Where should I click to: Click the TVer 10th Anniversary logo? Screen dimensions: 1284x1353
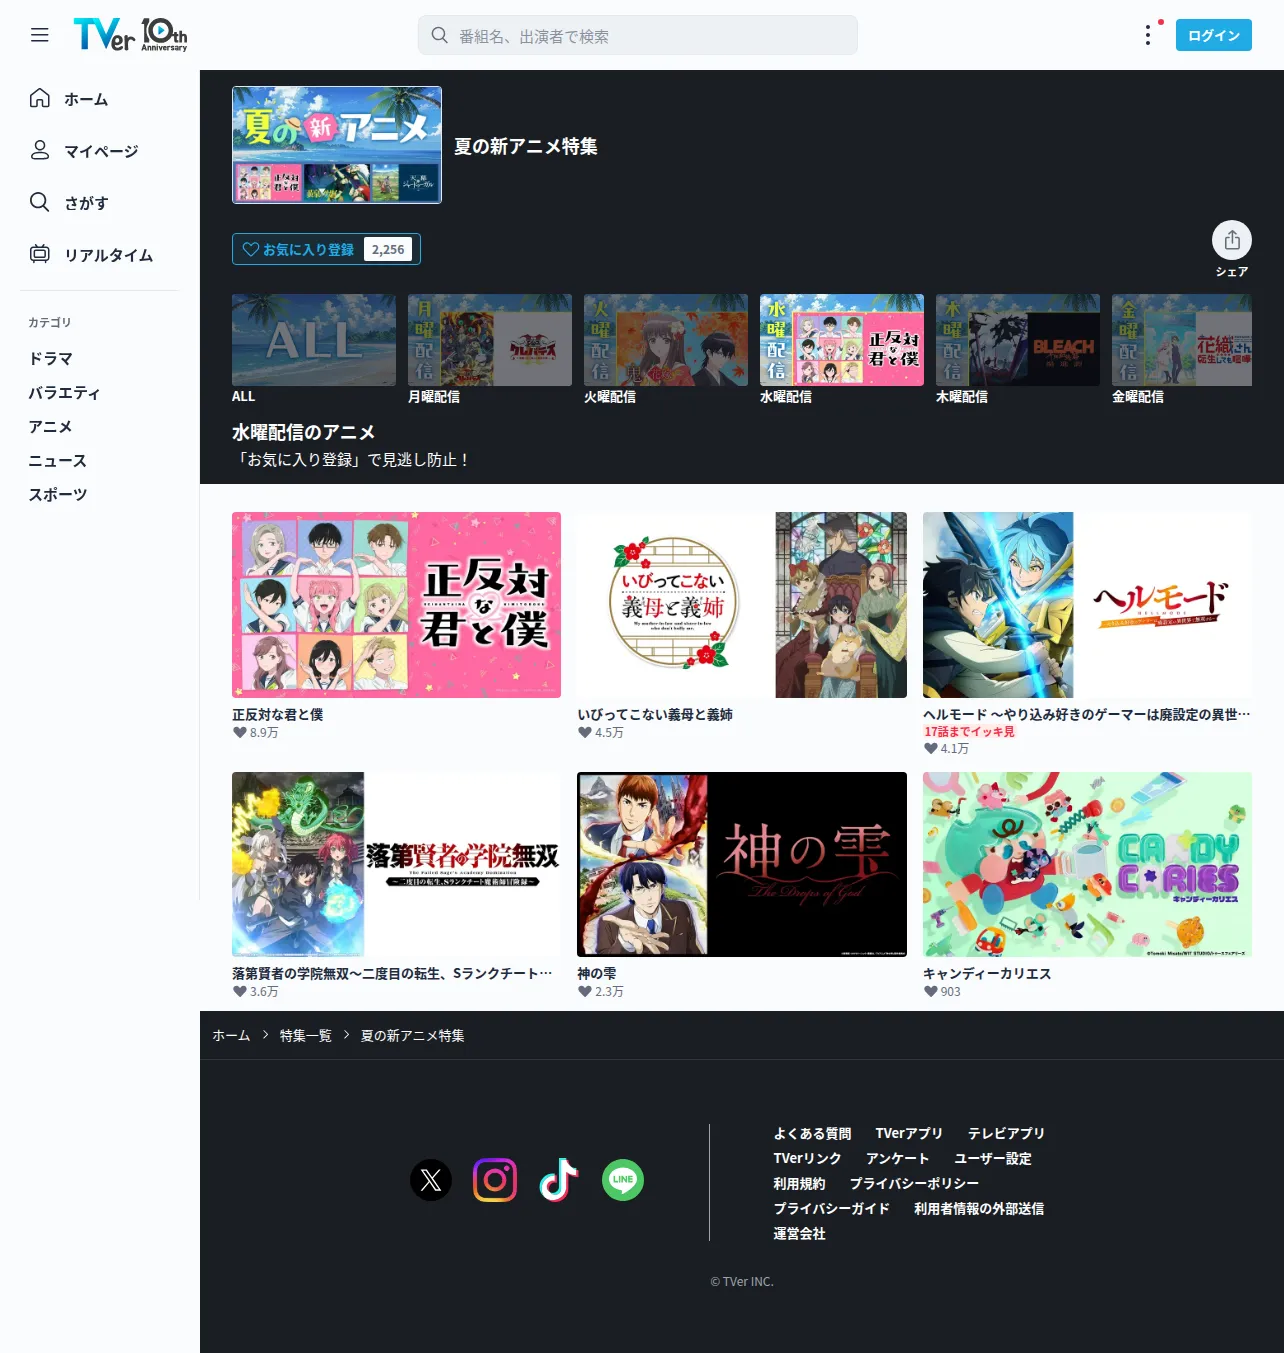[x=130, y=35]
